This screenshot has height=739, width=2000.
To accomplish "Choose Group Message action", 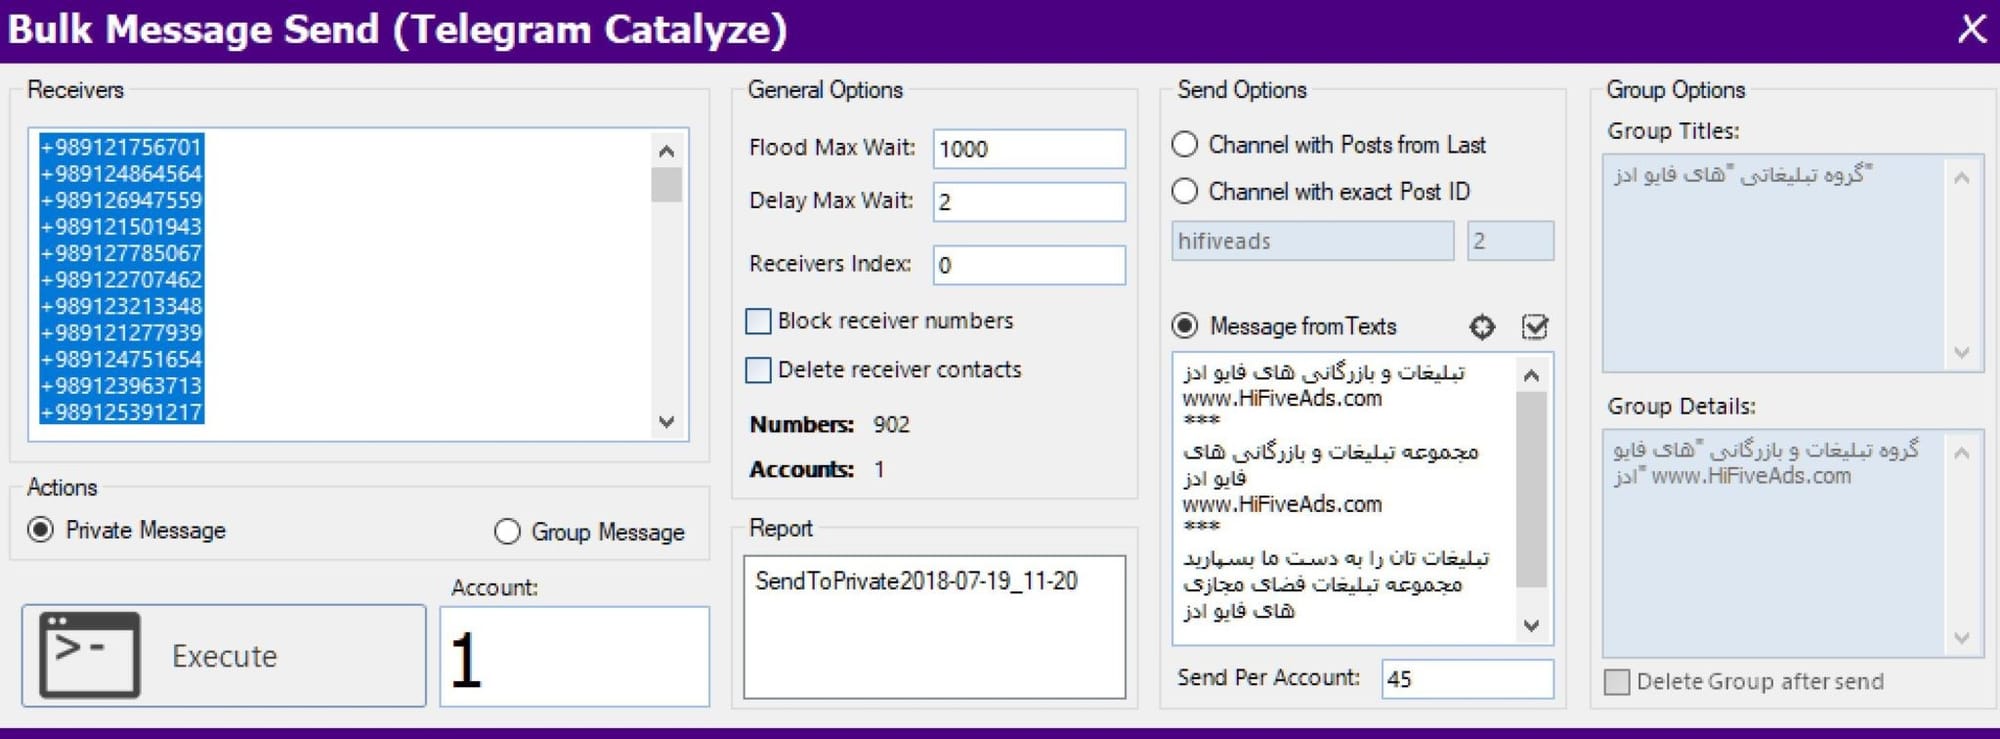I will click(507, 532).
